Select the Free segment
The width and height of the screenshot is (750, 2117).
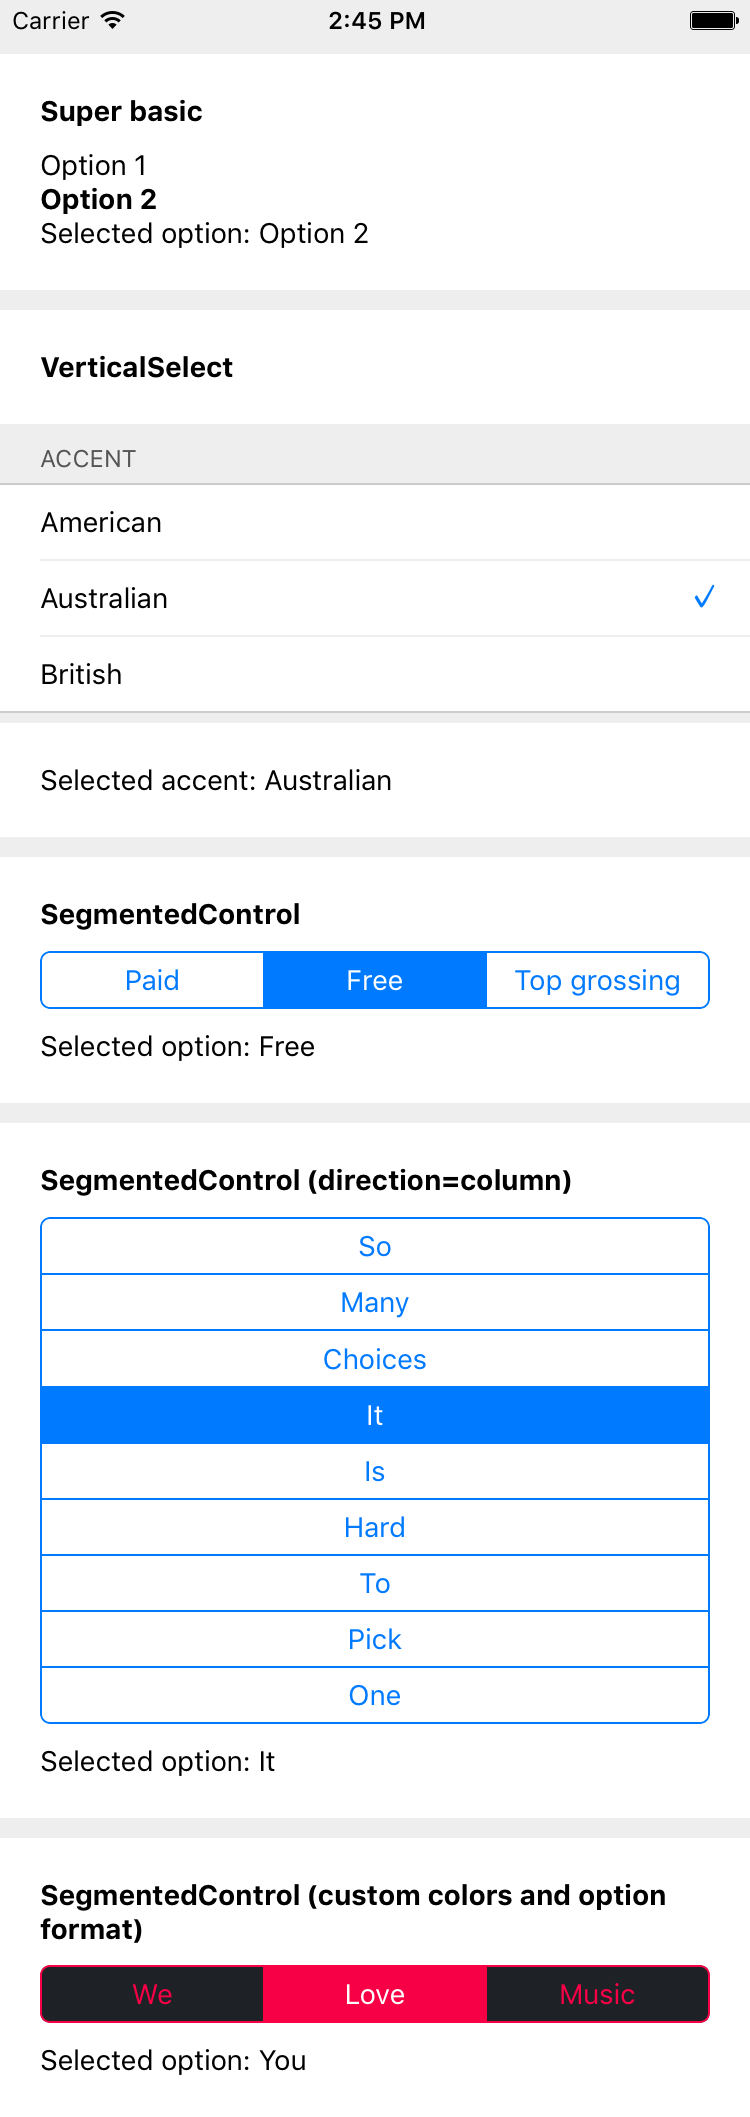[x=375, y=980]
